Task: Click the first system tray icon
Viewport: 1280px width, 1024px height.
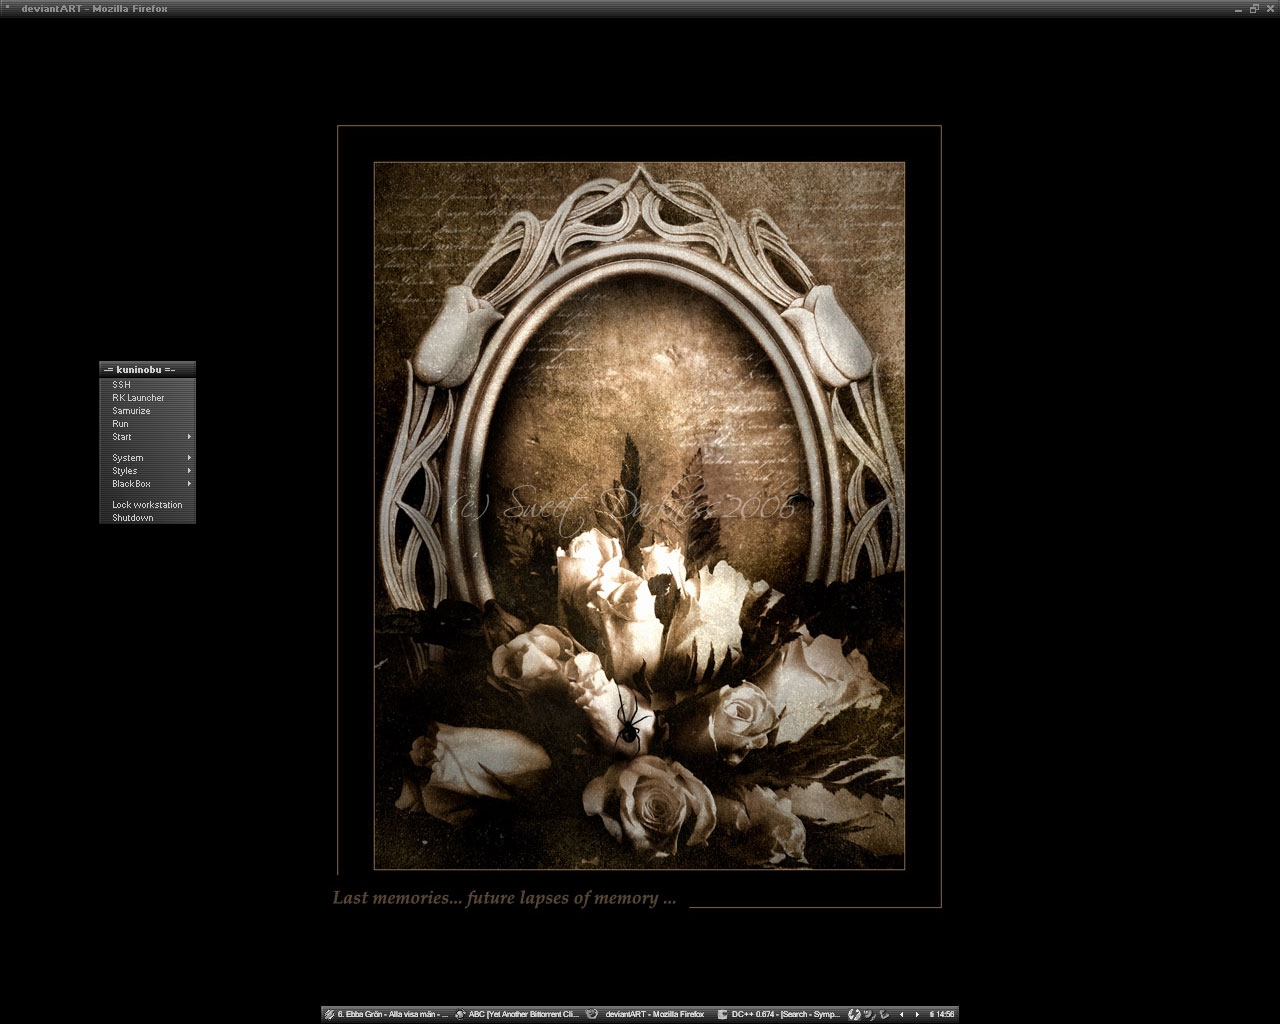Action: (x=854, y=1014)
